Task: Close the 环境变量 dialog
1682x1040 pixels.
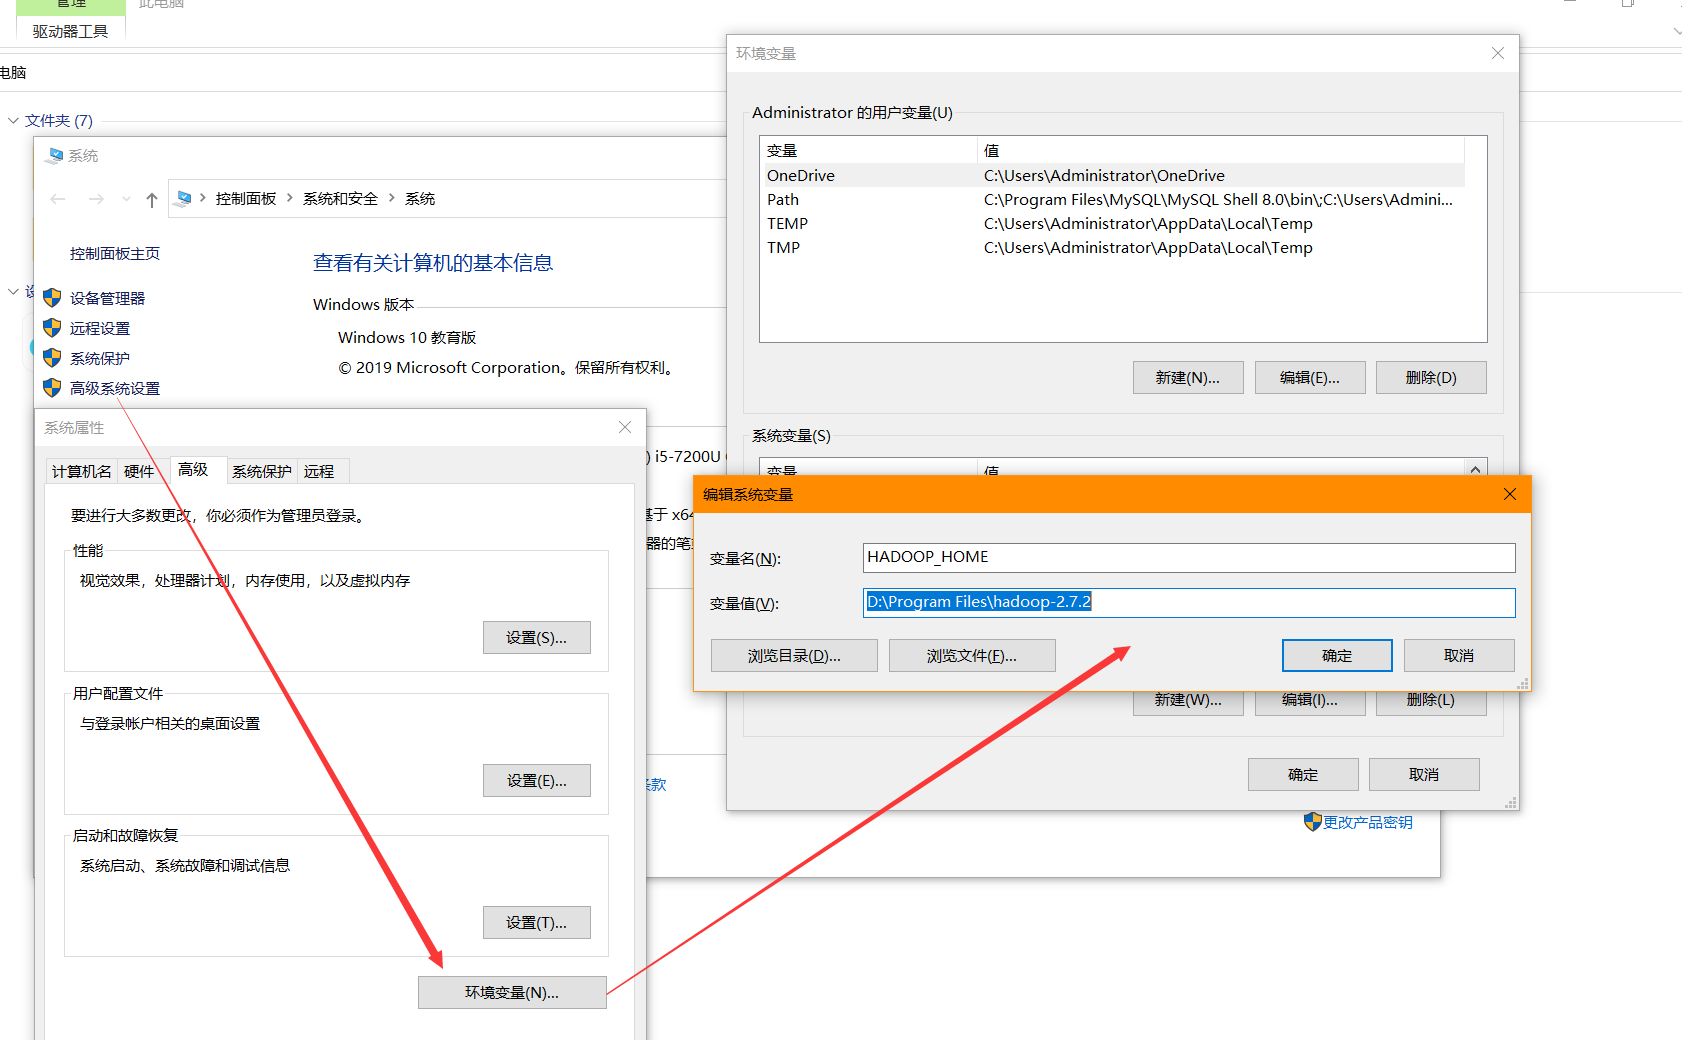Action: [x=1498, y=54]
